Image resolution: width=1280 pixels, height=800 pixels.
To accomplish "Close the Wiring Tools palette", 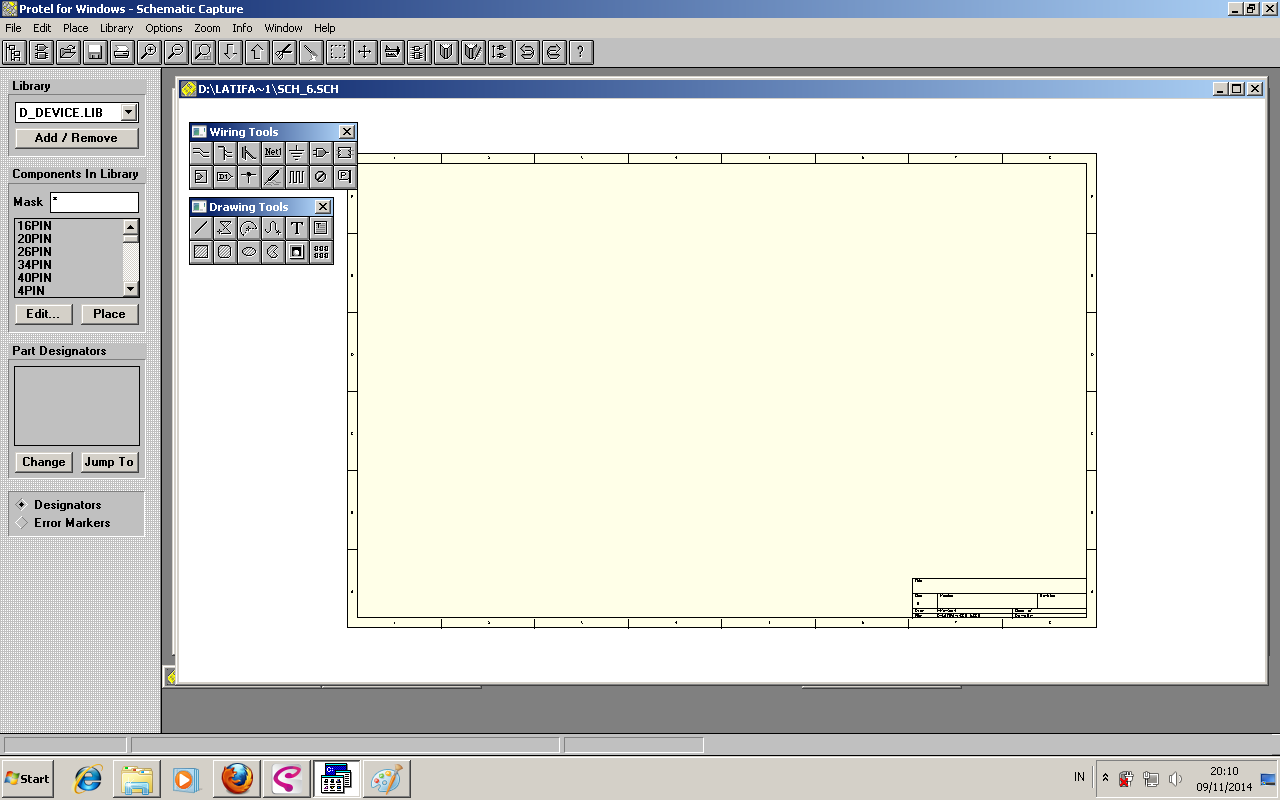I will (346, 132).
